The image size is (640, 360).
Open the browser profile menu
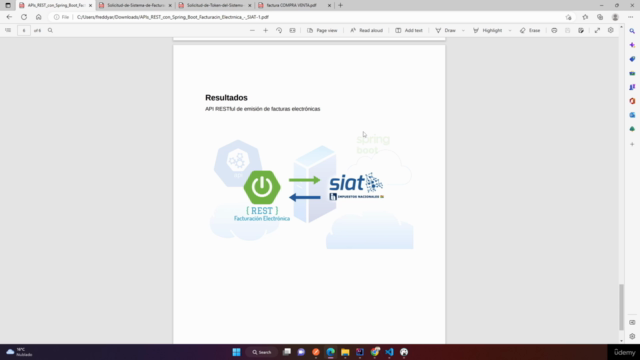pyautogui.click(x=615, y=17)
